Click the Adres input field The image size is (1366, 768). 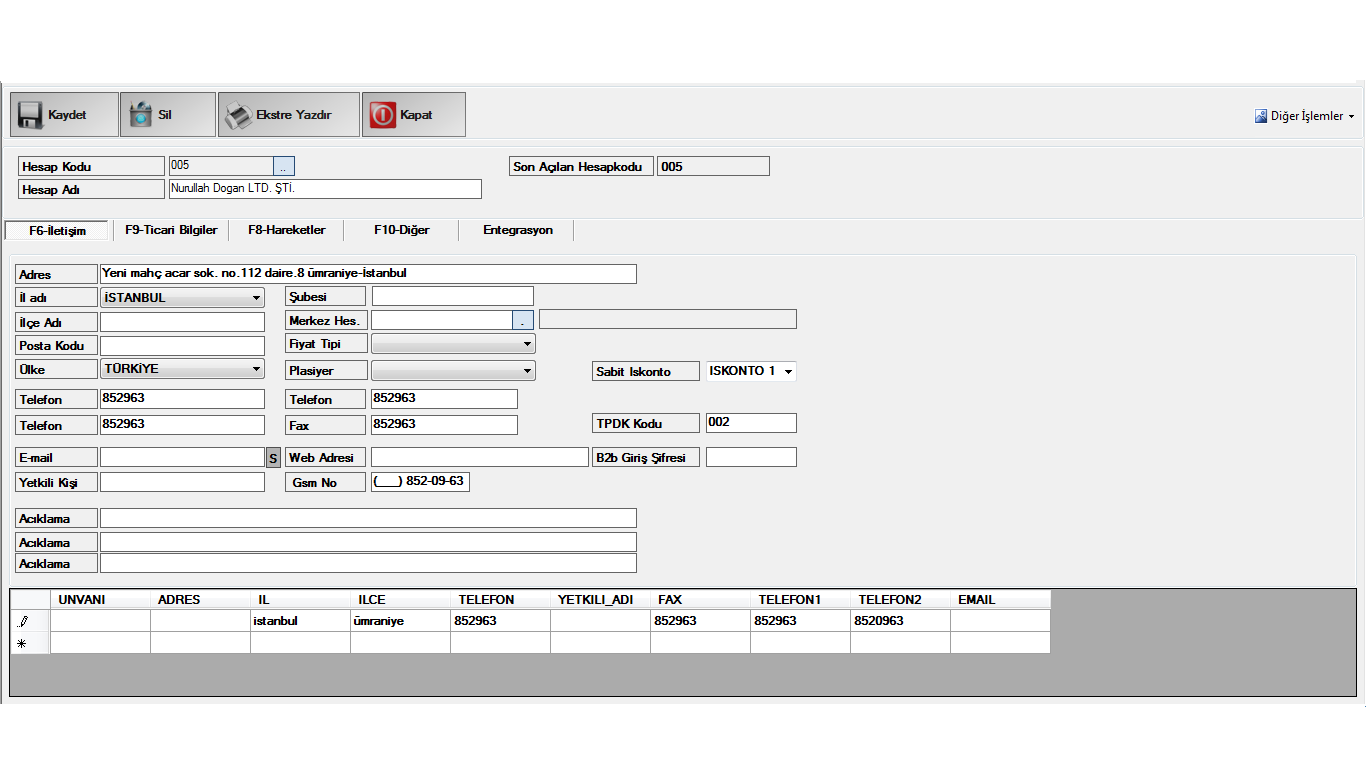point(368,274)
